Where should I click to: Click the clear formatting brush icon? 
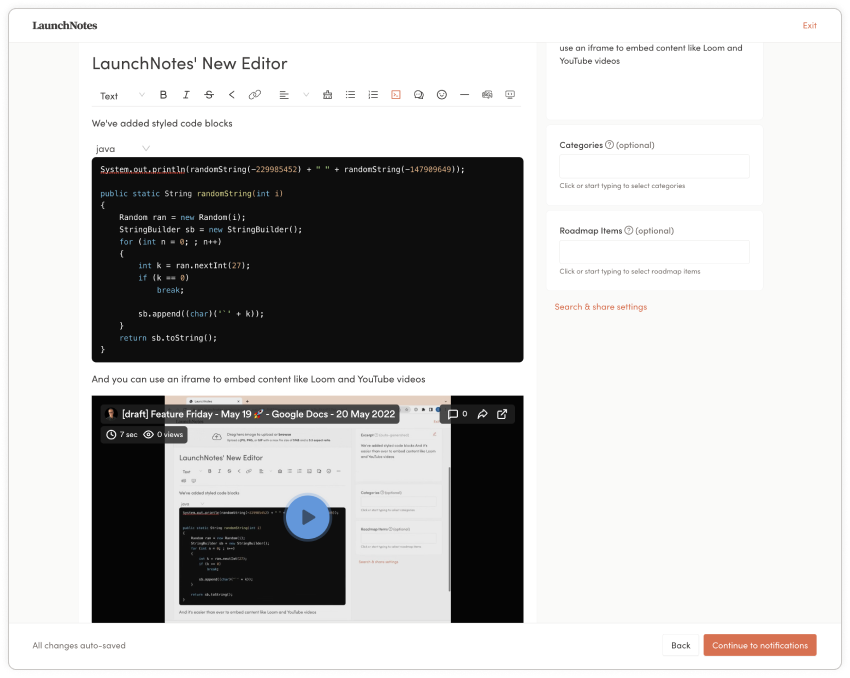click(x=327, y=95)
